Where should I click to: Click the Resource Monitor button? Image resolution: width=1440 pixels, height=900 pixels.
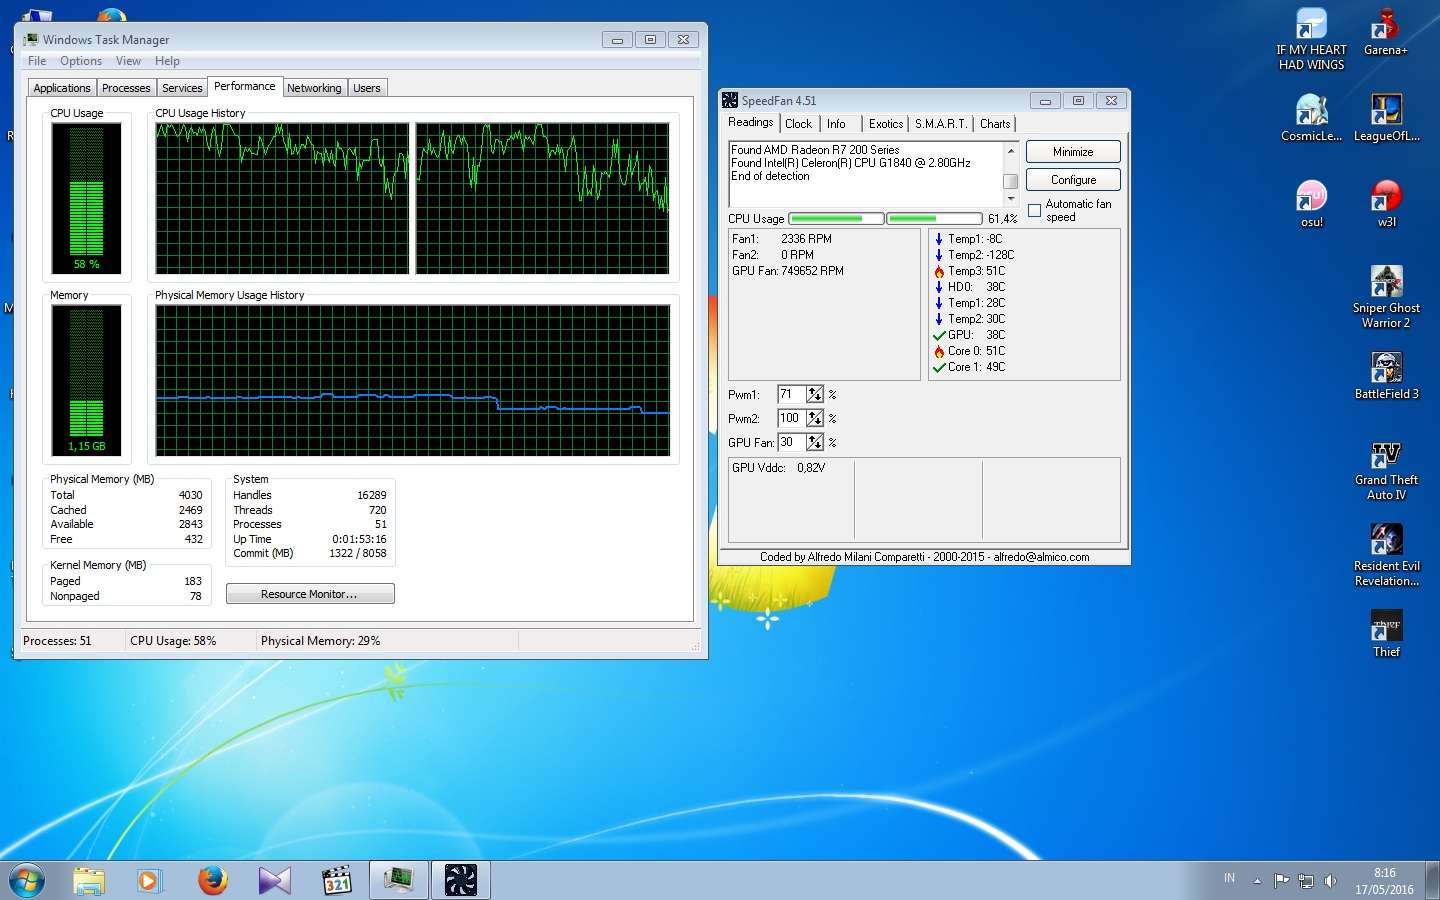pyautogui.click(x=310, y=594)
